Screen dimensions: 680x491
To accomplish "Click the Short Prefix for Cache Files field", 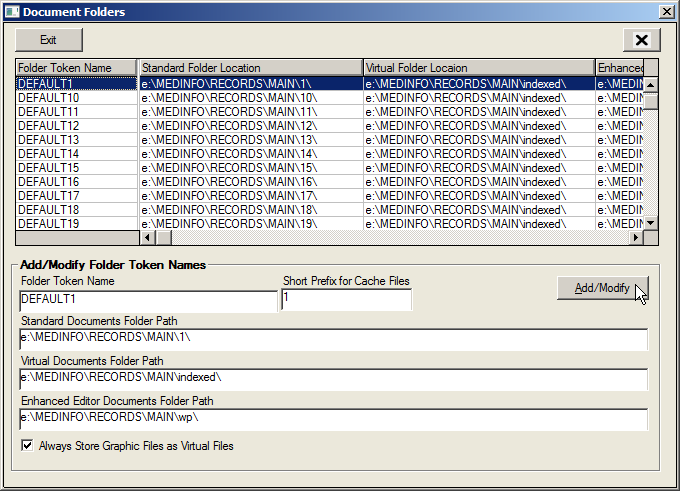I will coord(347,300).
